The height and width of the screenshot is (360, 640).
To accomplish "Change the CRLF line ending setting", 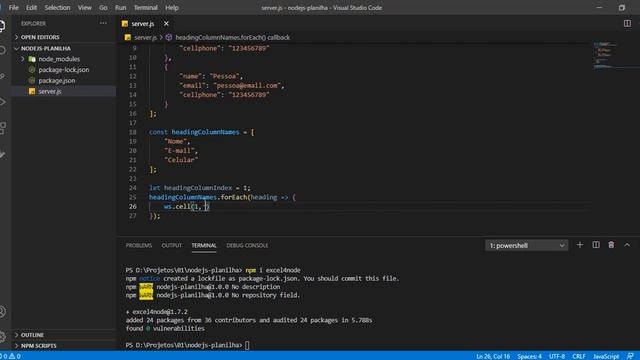I will coord(579,356).
